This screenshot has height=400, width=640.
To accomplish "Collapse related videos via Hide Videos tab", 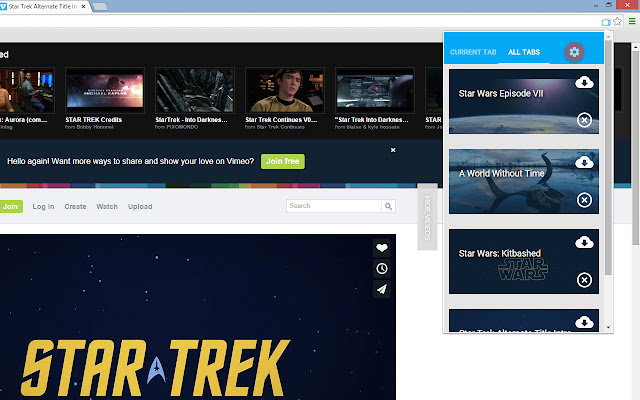I will pos(427,217).
